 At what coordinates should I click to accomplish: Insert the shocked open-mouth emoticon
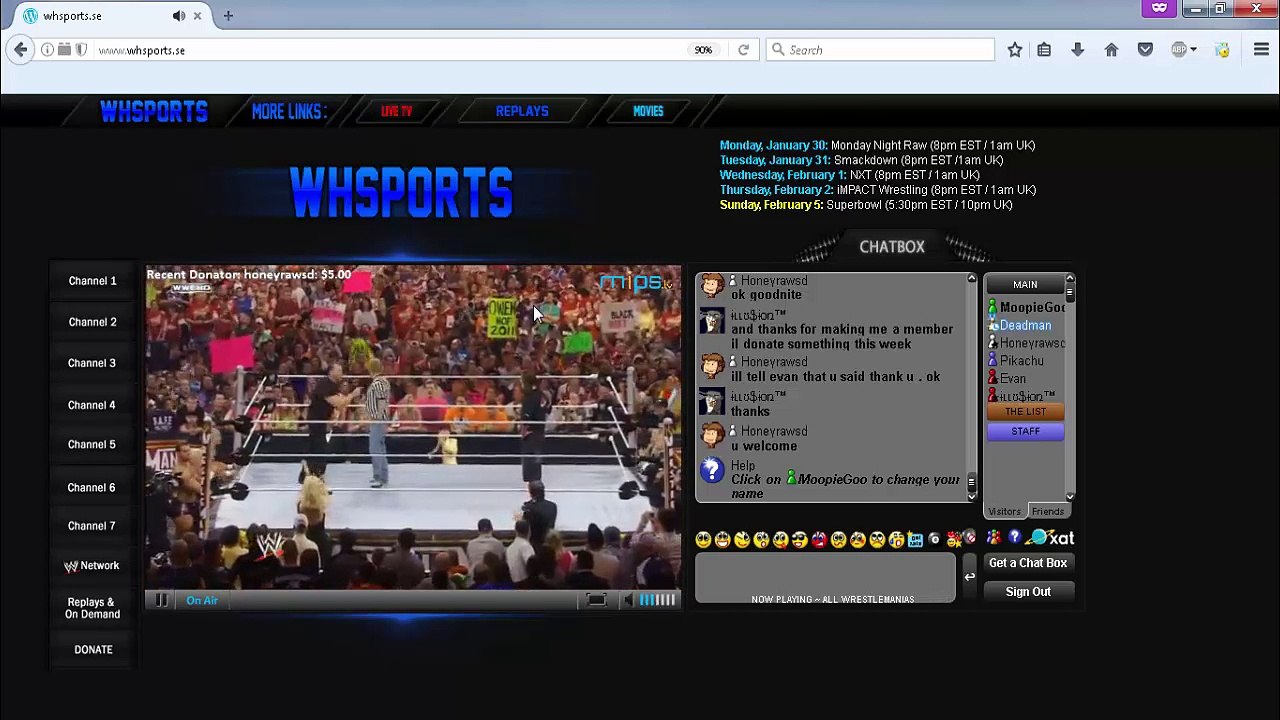(x=762, y=540)
